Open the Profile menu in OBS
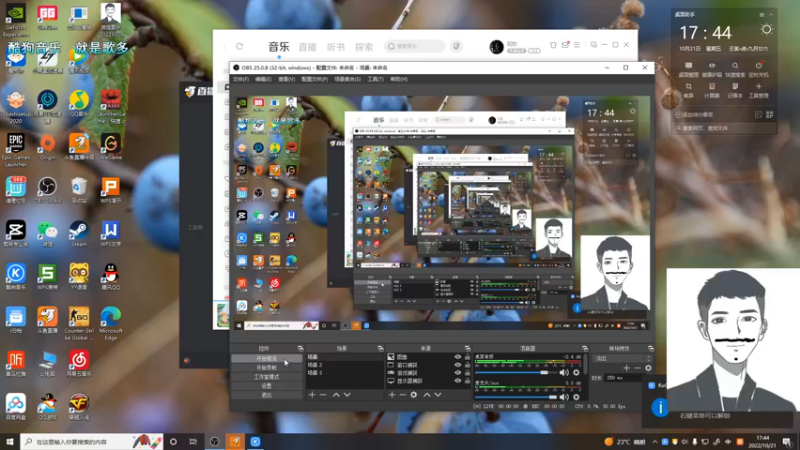800x450 pixels. 314,79
